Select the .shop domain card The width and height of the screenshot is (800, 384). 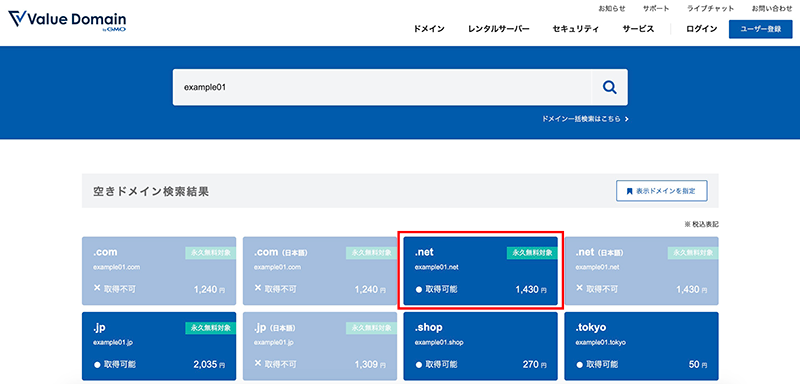(x=481, y=346)
